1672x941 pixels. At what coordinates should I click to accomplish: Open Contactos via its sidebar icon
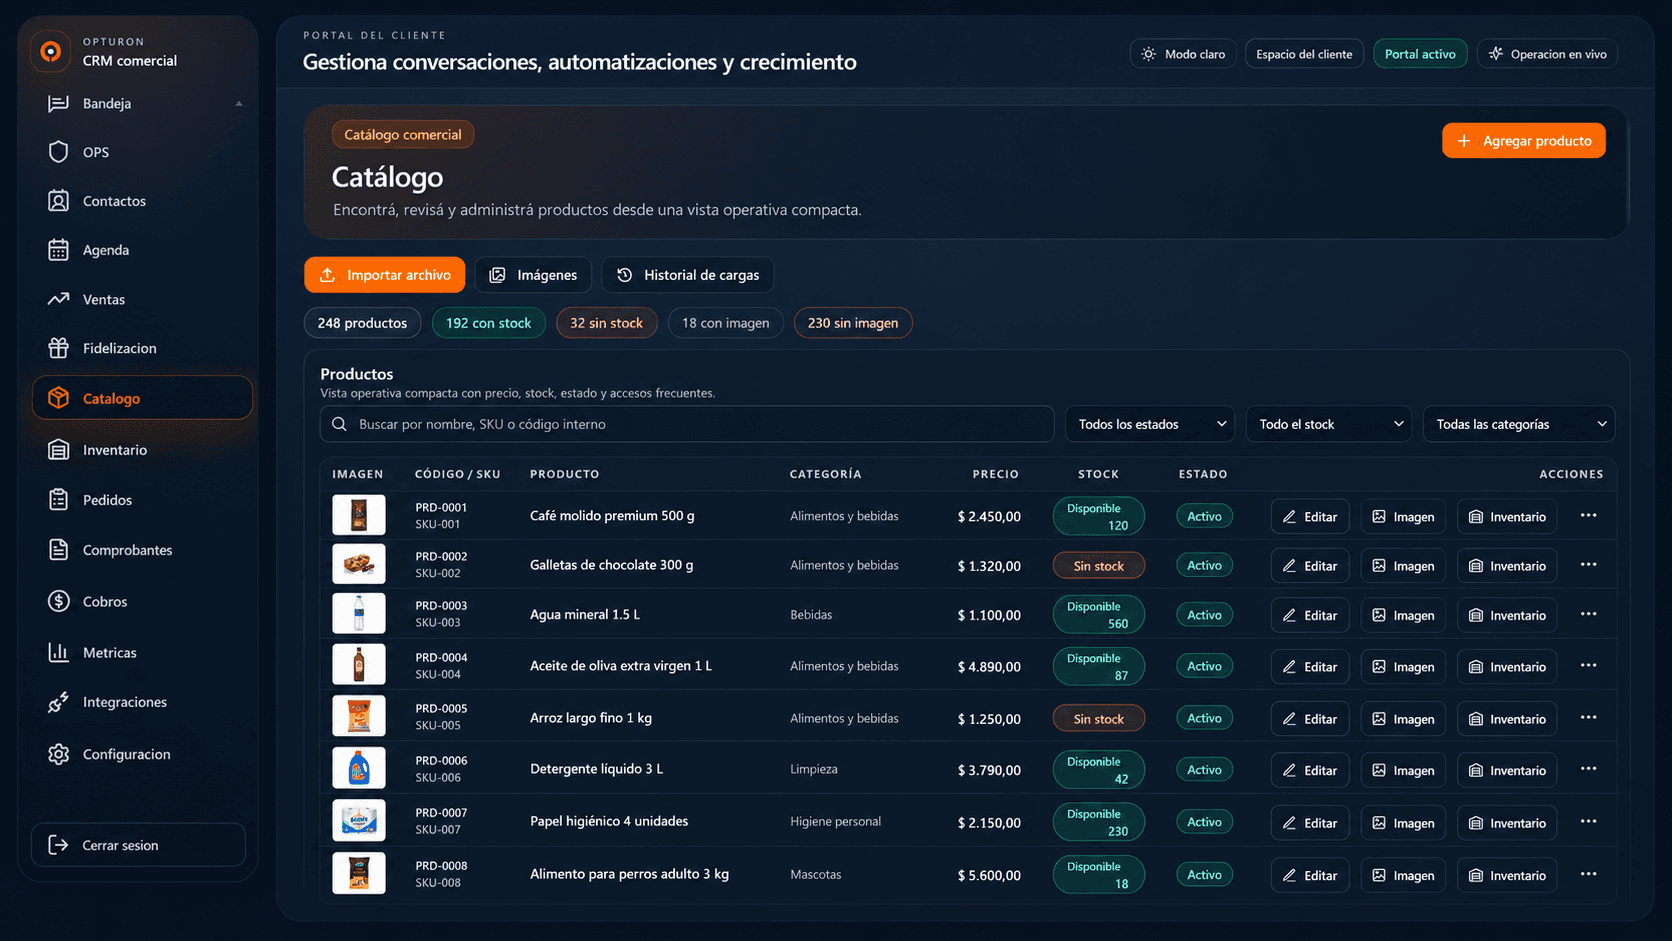(x=58, y=201)
